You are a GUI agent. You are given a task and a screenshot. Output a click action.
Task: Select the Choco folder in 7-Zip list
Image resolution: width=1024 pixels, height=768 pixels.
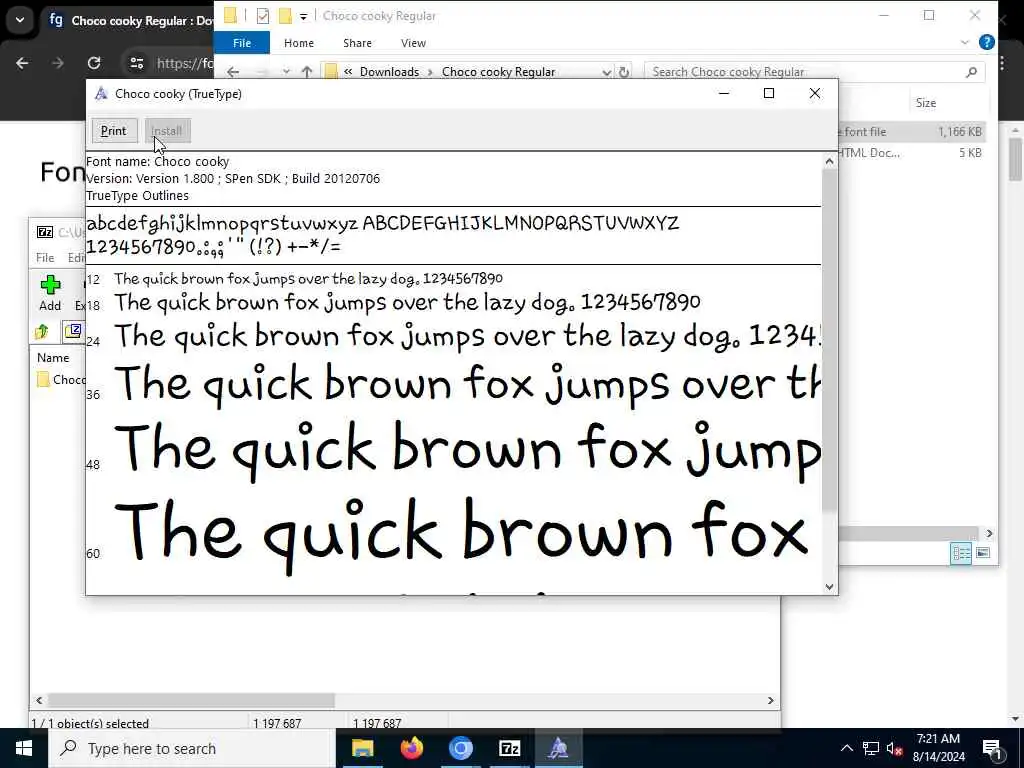(x=61, y=379)
